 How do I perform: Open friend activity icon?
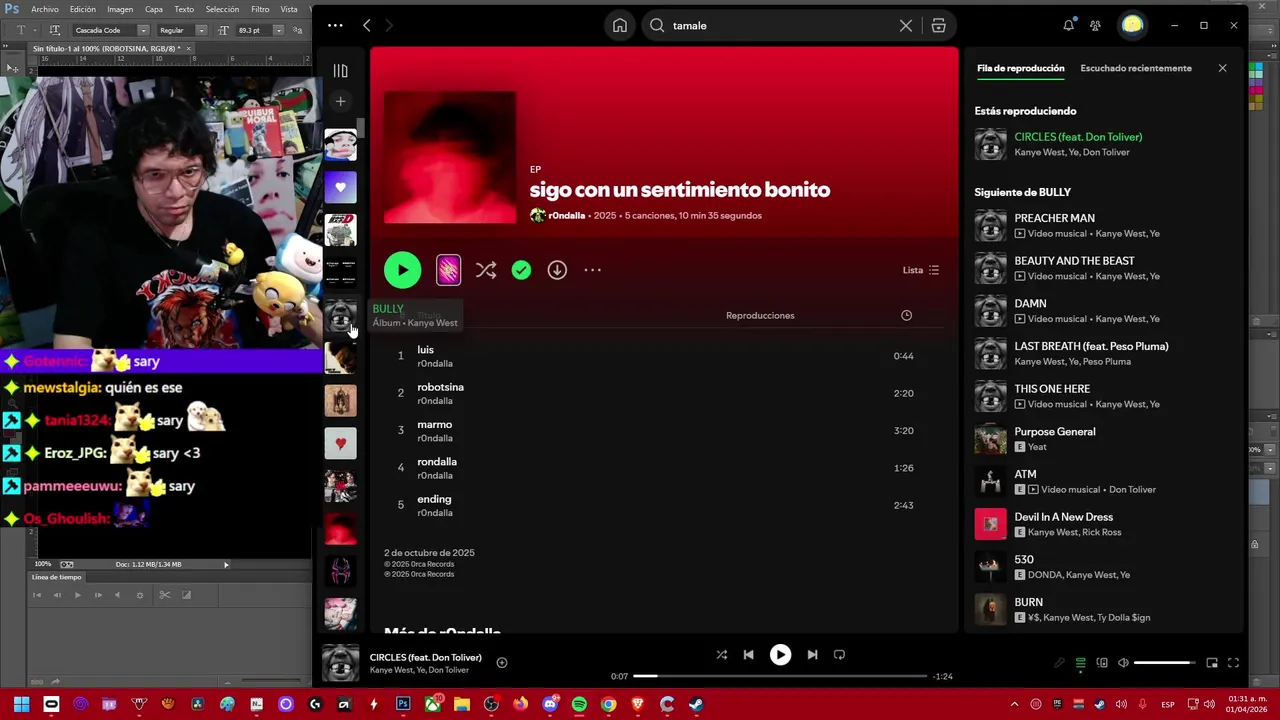point(1096,26)
